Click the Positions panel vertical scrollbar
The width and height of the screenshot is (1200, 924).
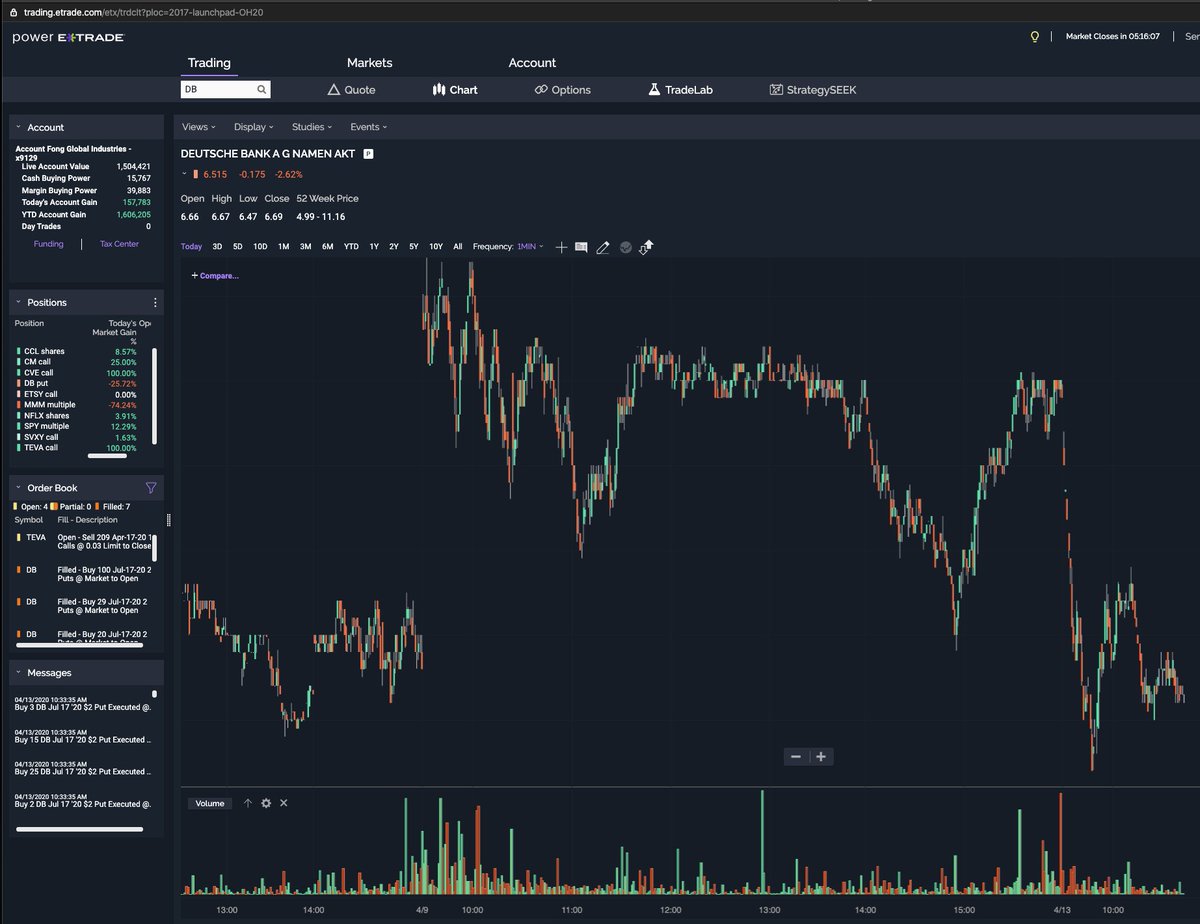(154, 396)
